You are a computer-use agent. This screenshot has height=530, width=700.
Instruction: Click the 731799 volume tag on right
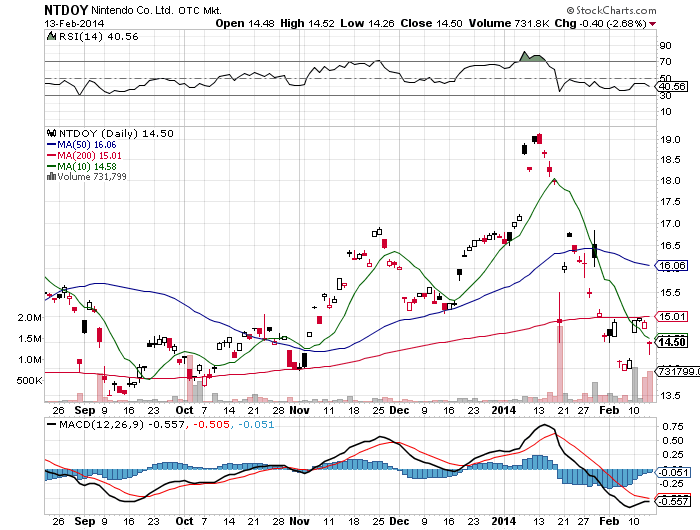pyautogui.click(x=678, y=371)
